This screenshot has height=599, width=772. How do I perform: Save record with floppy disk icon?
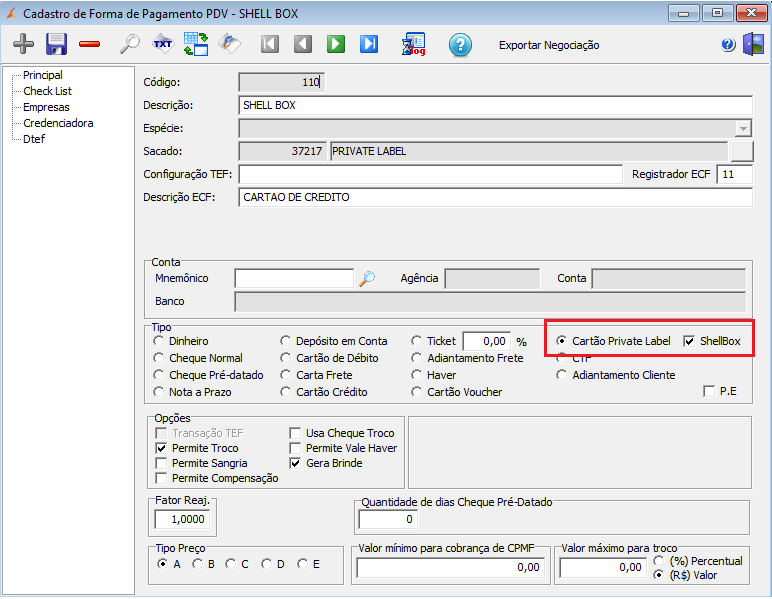click(57, 44)
